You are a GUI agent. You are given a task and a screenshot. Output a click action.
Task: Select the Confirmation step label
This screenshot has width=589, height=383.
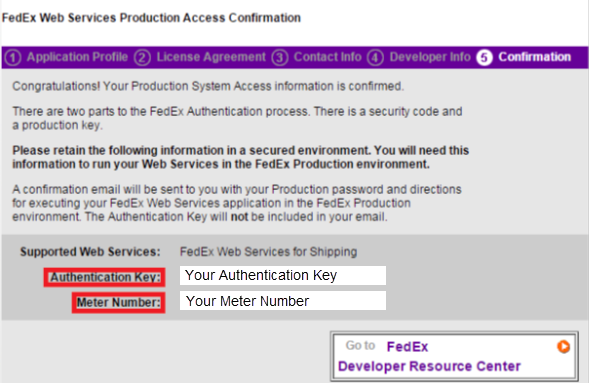535,57
